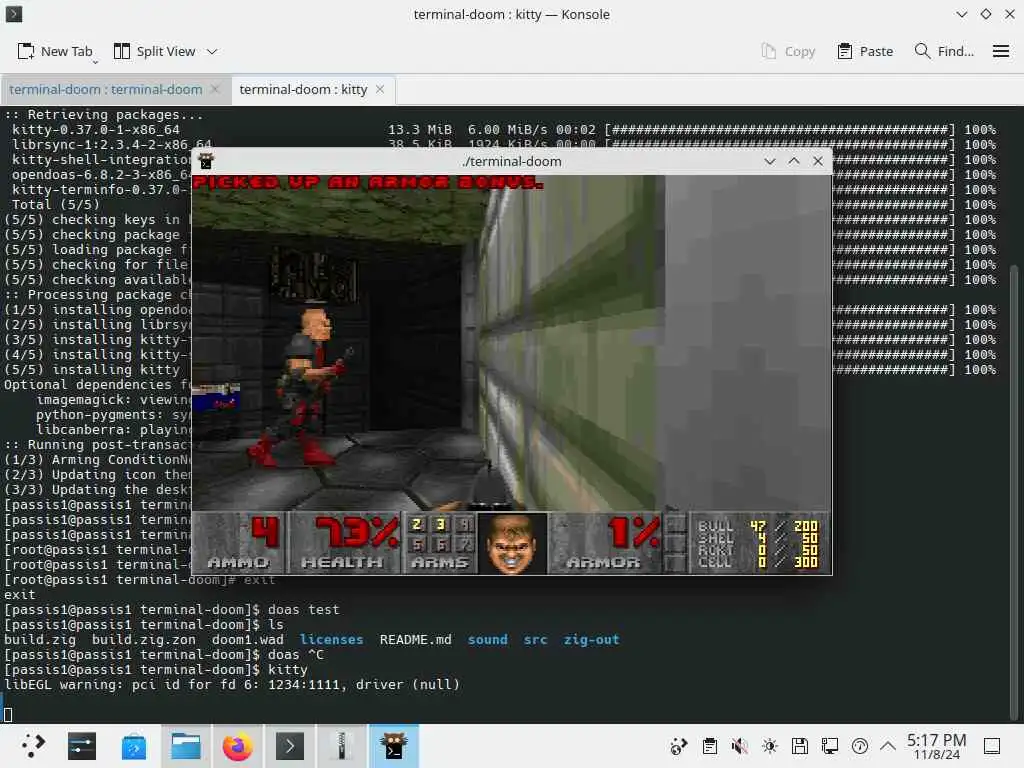Viewport: 1024px width, 768px height.
Task: Open the brightness tray icon
Action: pyautogui.click(x=769, y=746)
